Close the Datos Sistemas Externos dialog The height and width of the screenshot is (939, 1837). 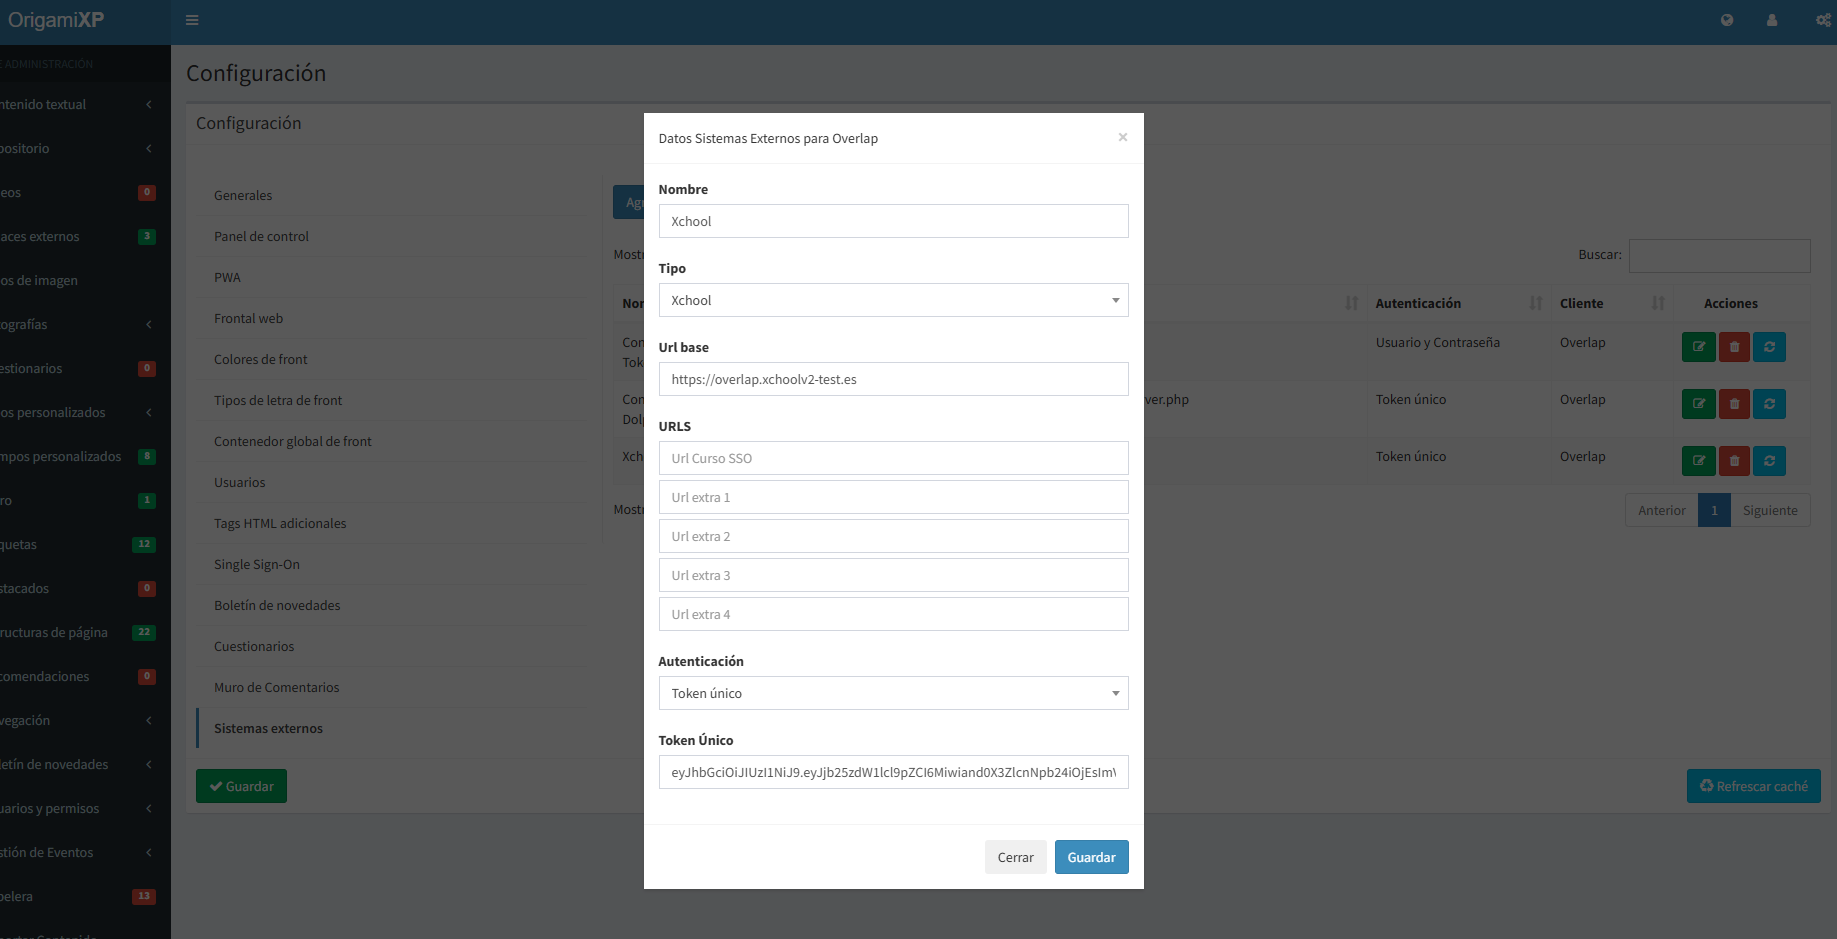click(1123, 137)
